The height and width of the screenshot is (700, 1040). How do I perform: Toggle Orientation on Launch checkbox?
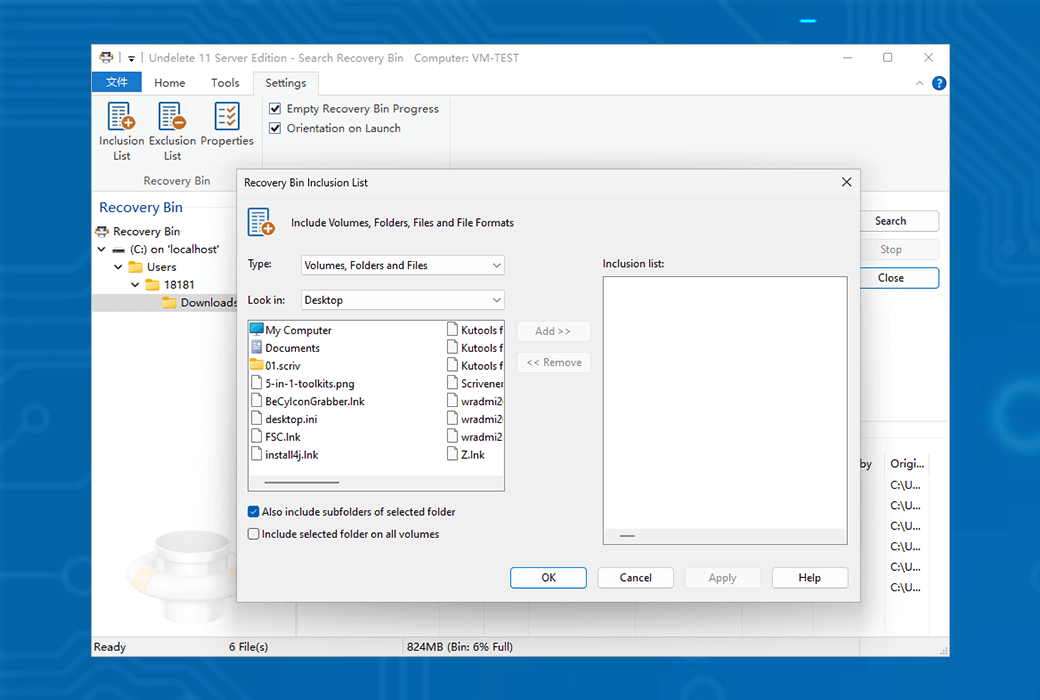coord(275,128)
